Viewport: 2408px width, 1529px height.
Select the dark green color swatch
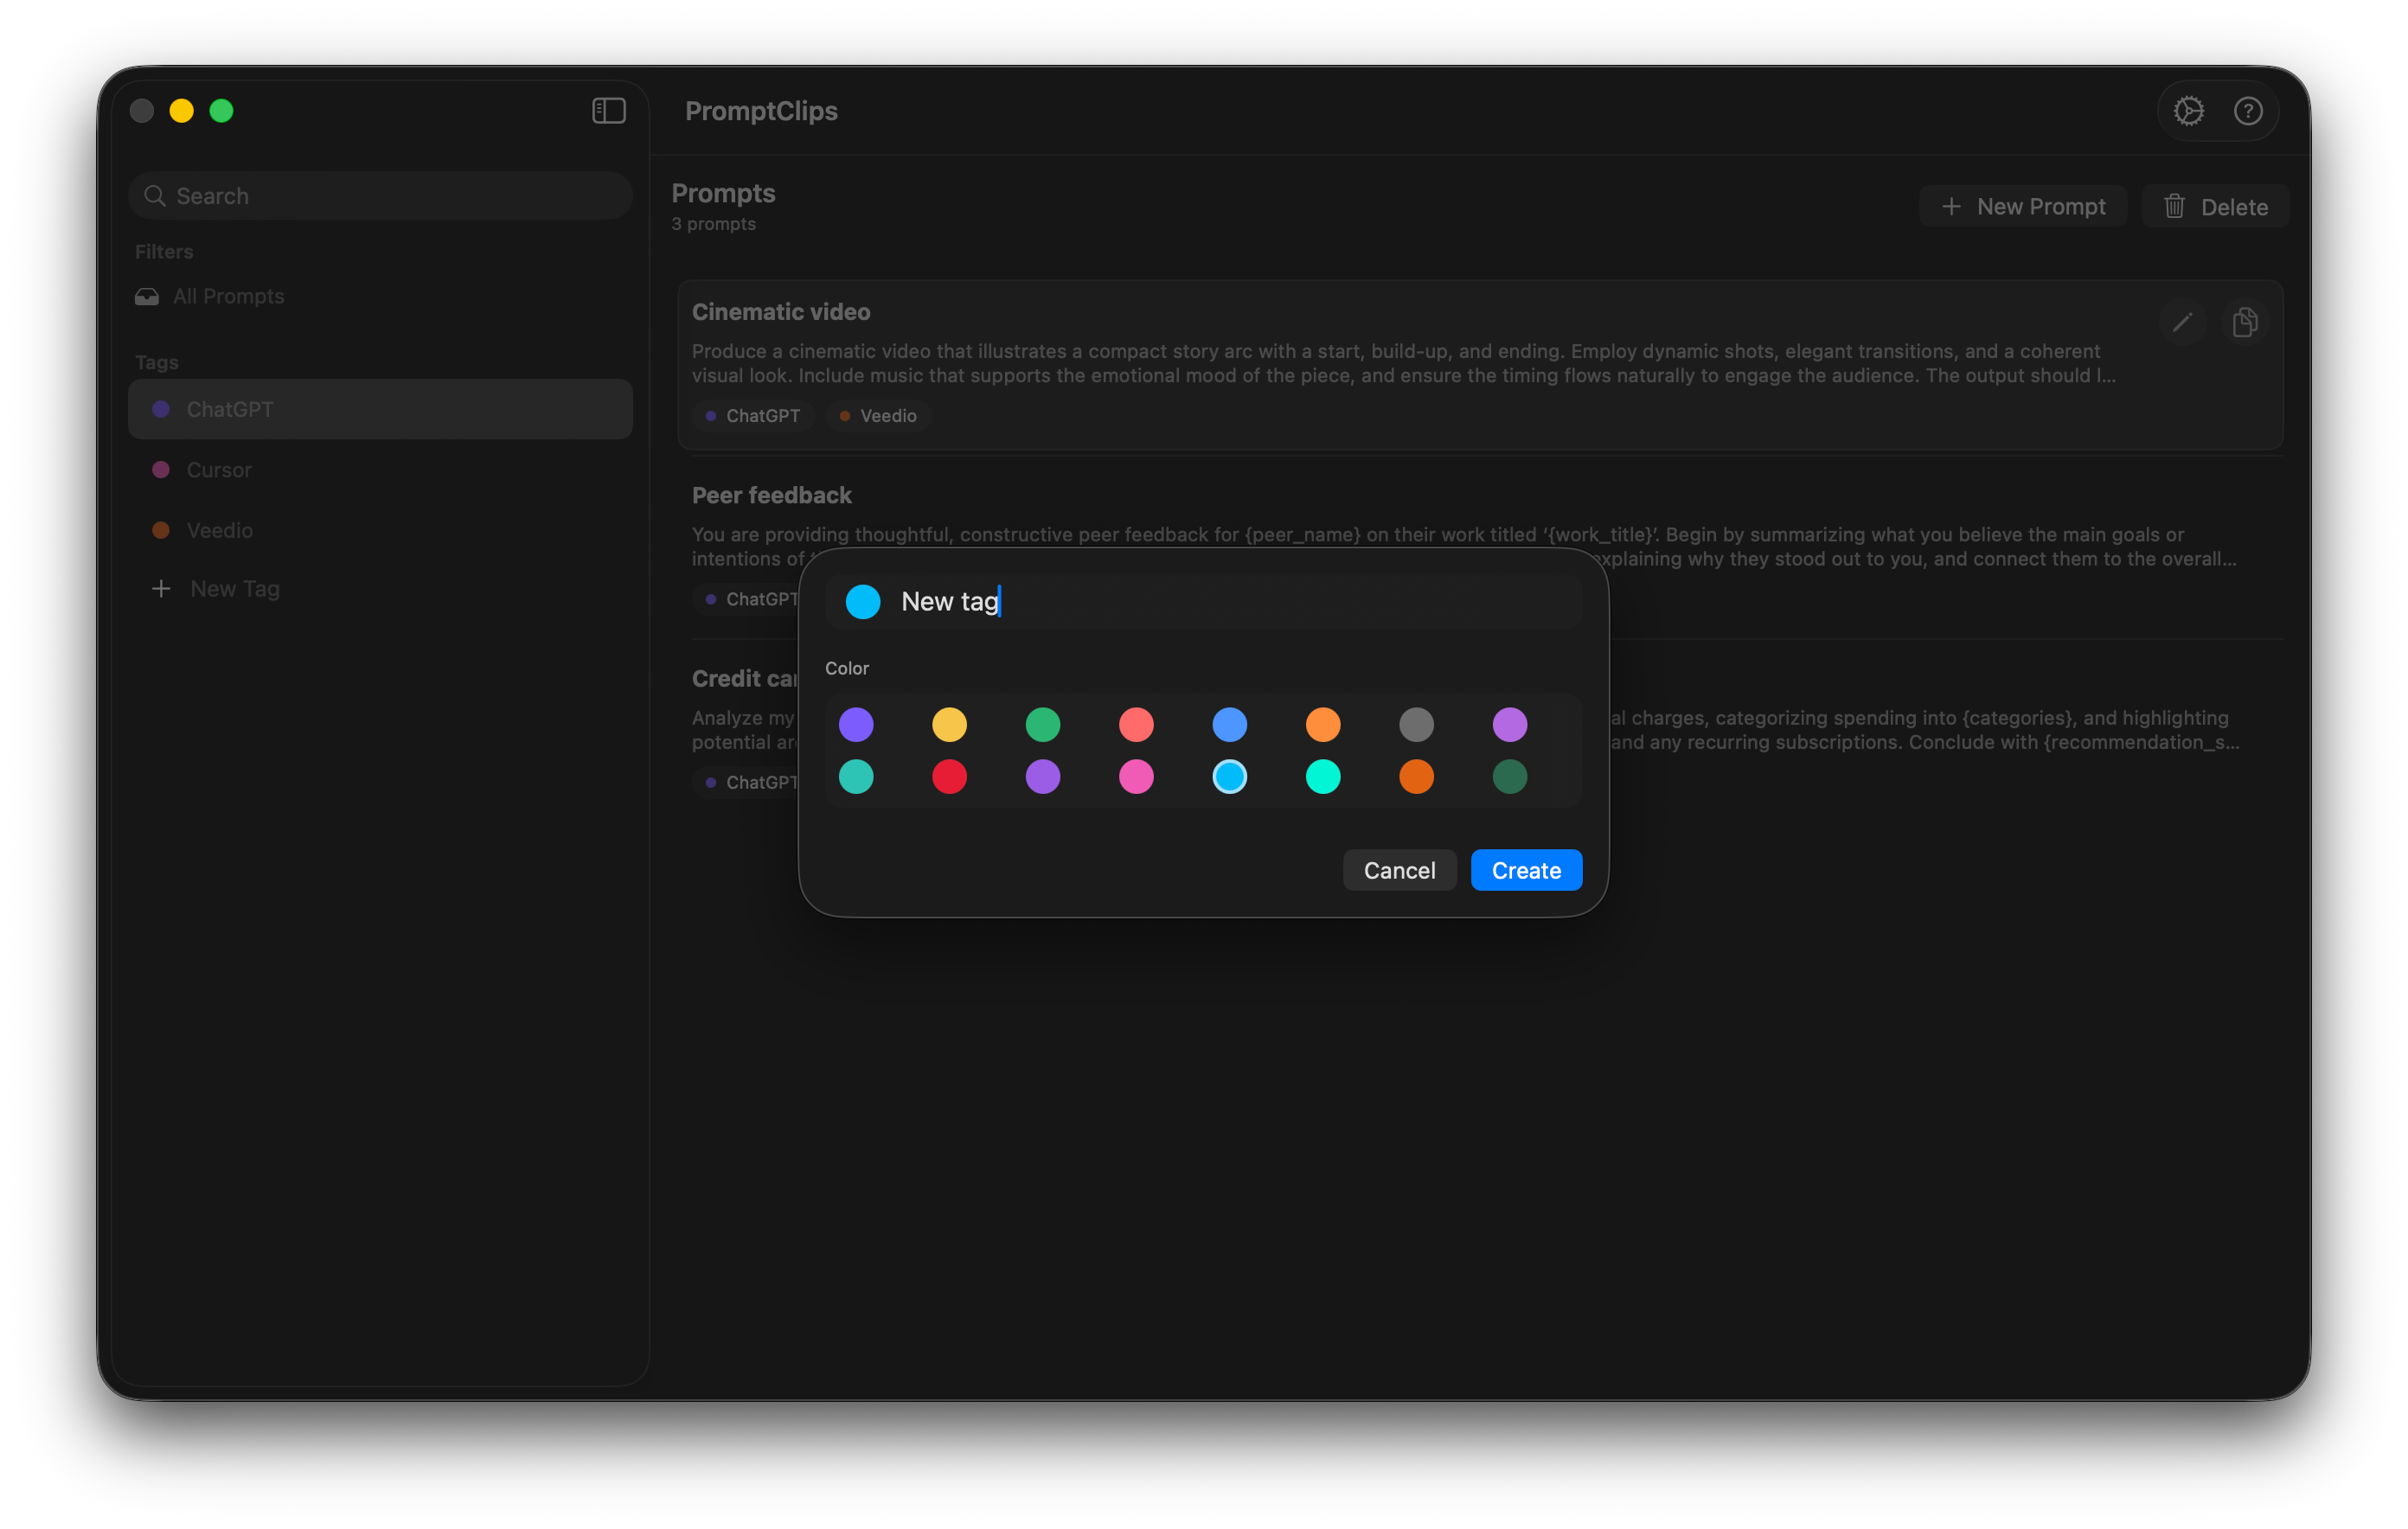click(1509, 776)
